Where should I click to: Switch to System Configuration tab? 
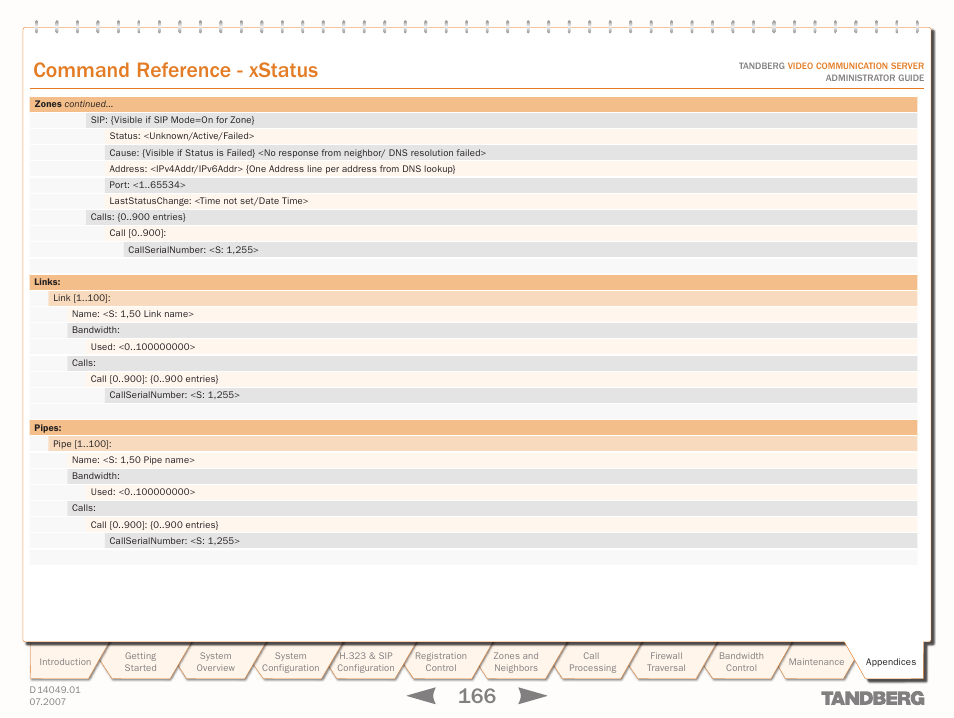pos(290,661)
